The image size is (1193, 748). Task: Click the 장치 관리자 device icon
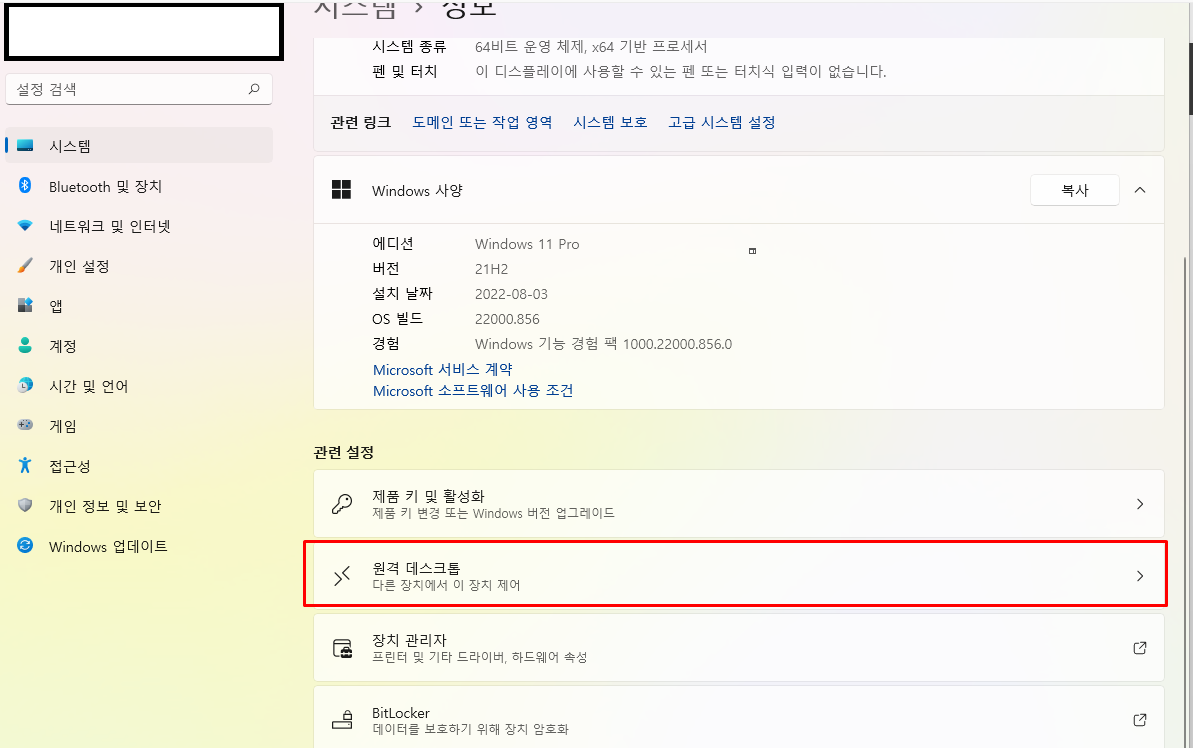click(x=342, y=648)
